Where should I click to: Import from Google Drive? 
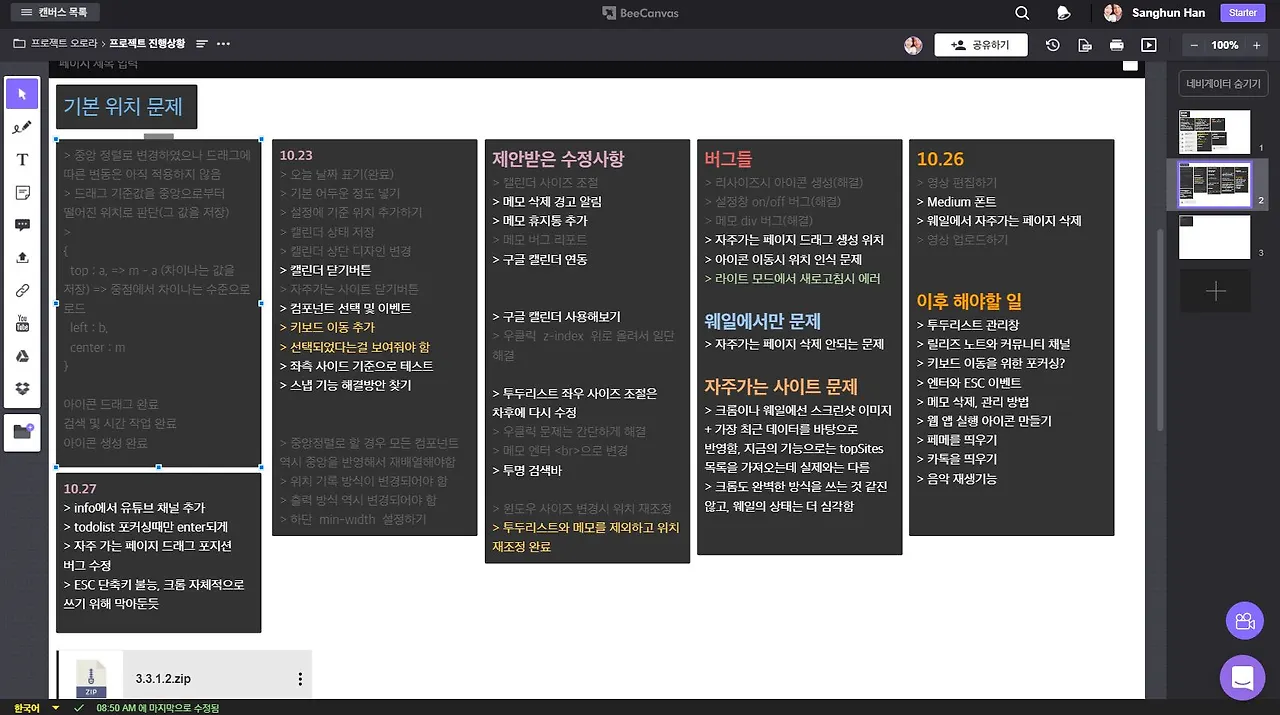tap(22, 356)
